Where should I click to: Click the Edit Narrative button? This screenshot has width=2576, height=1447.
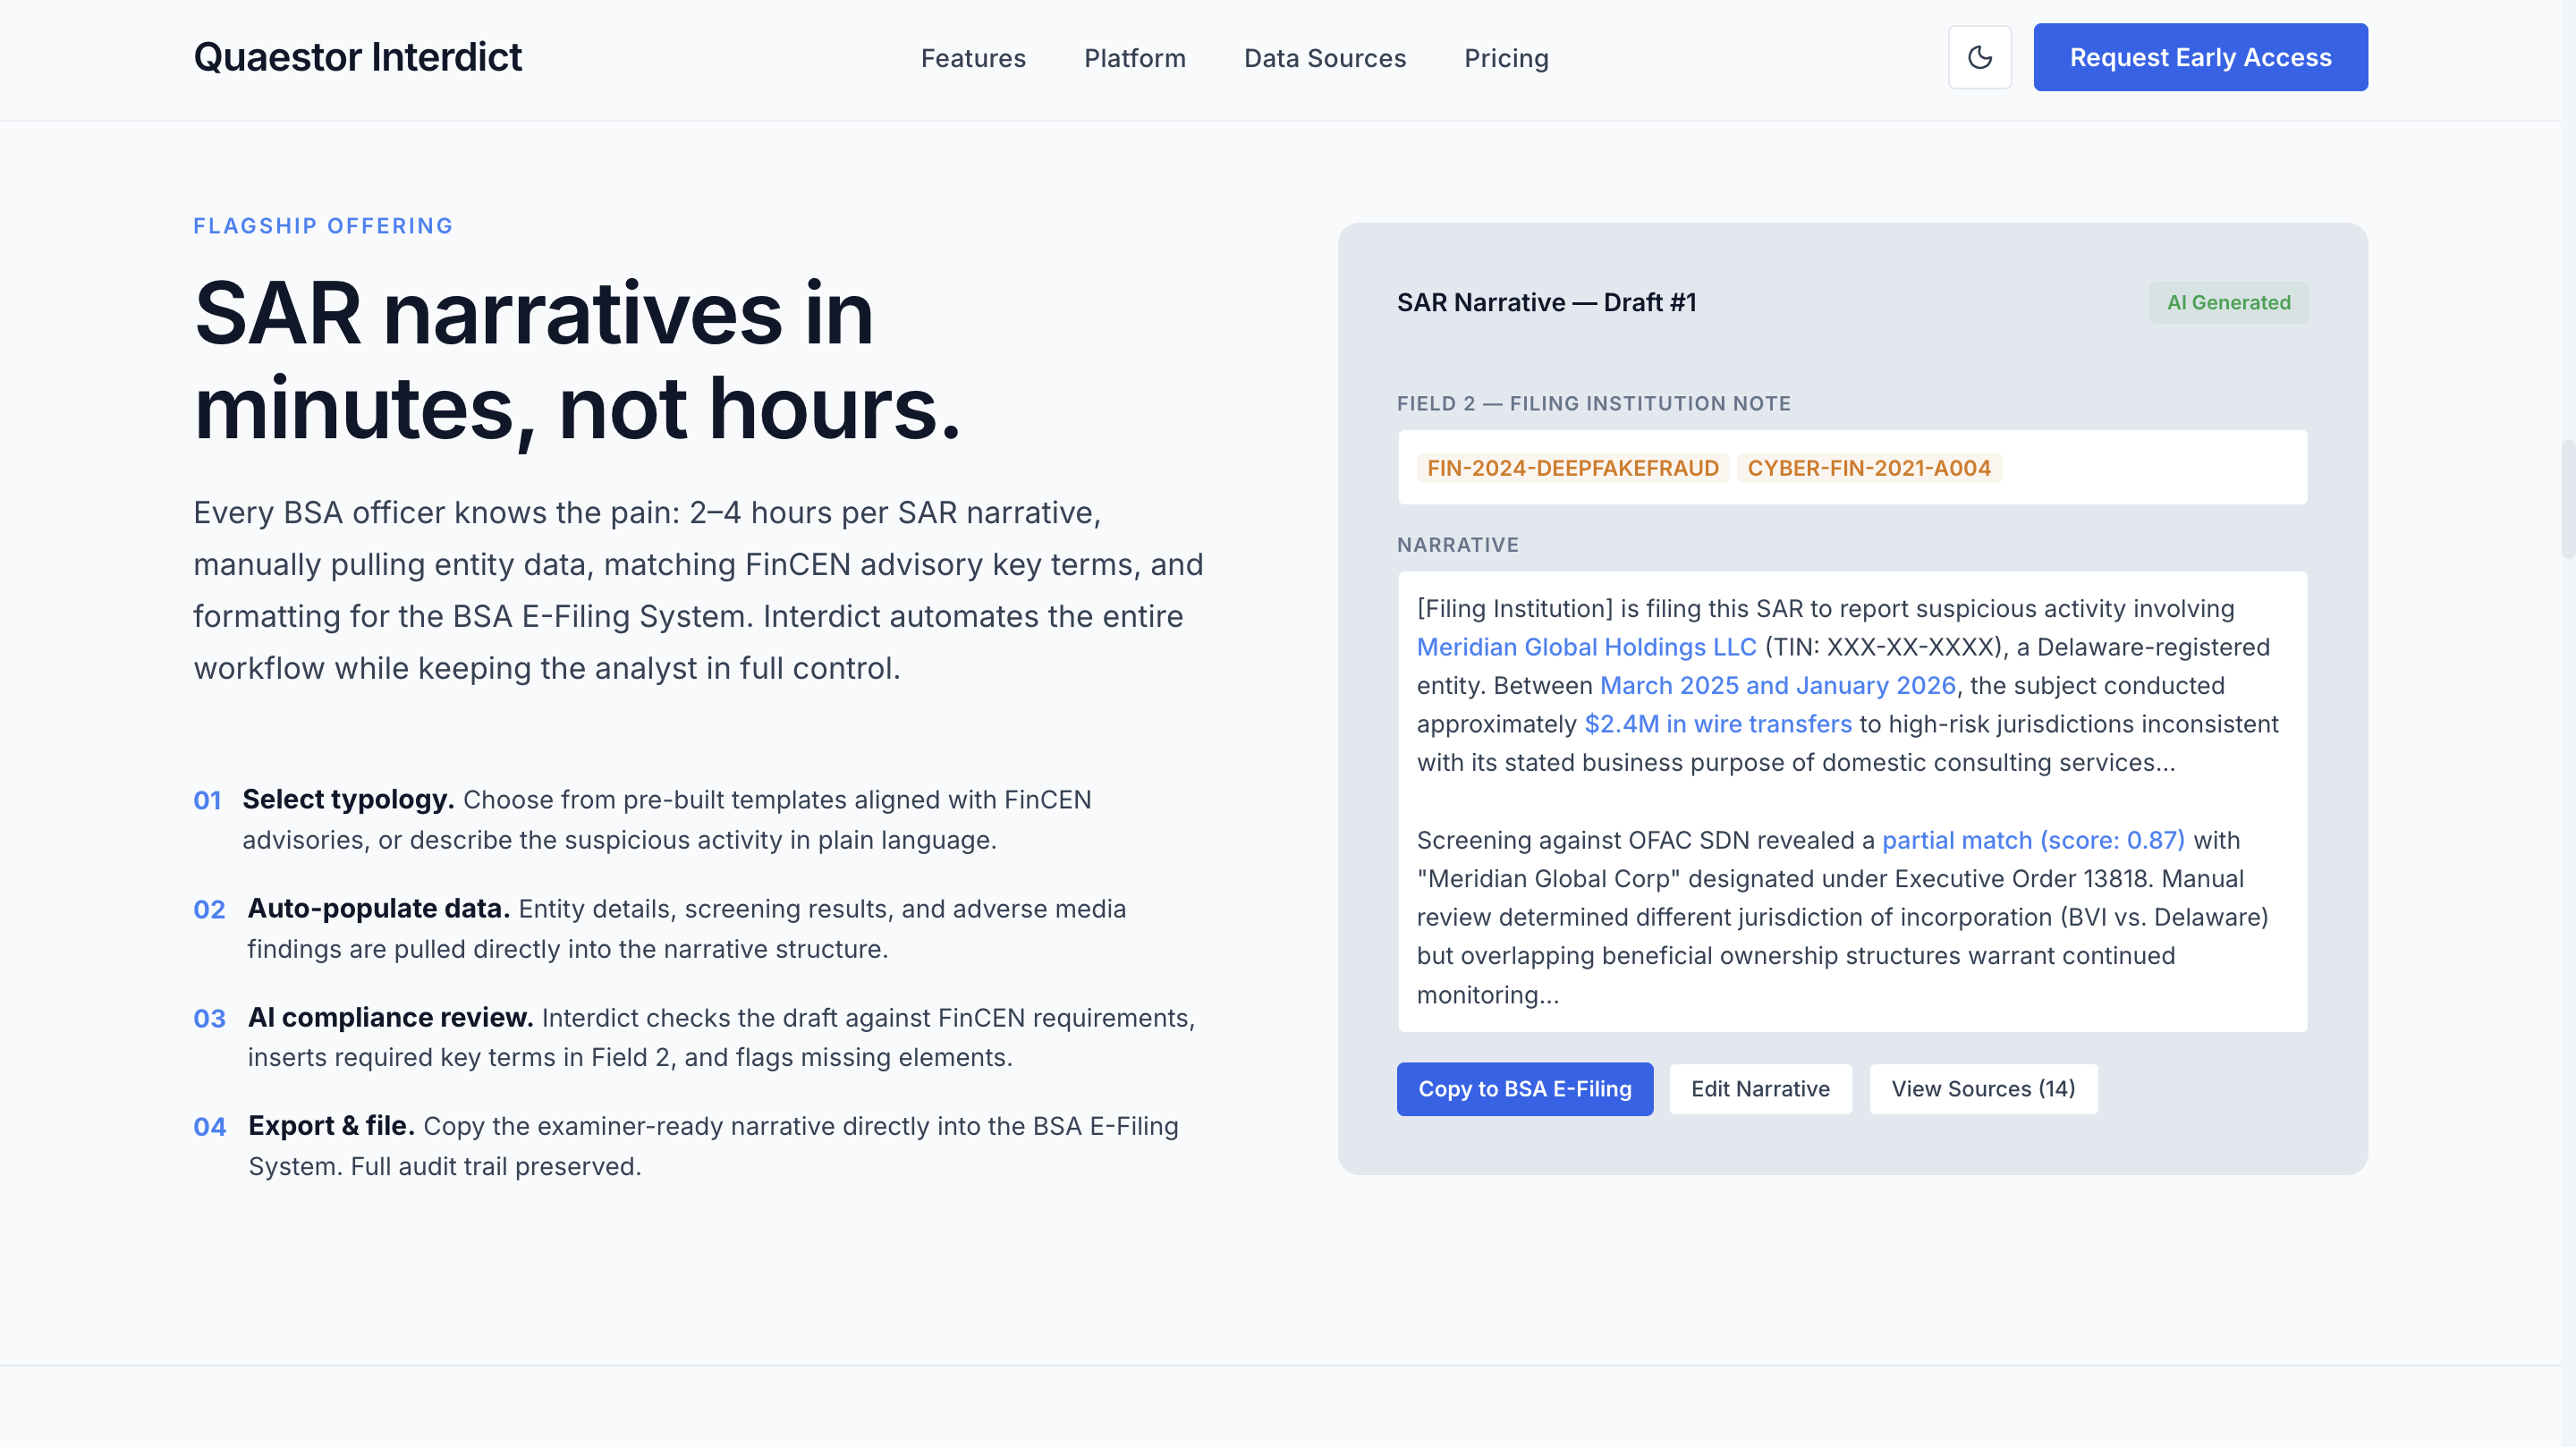click(1759, 1088)
